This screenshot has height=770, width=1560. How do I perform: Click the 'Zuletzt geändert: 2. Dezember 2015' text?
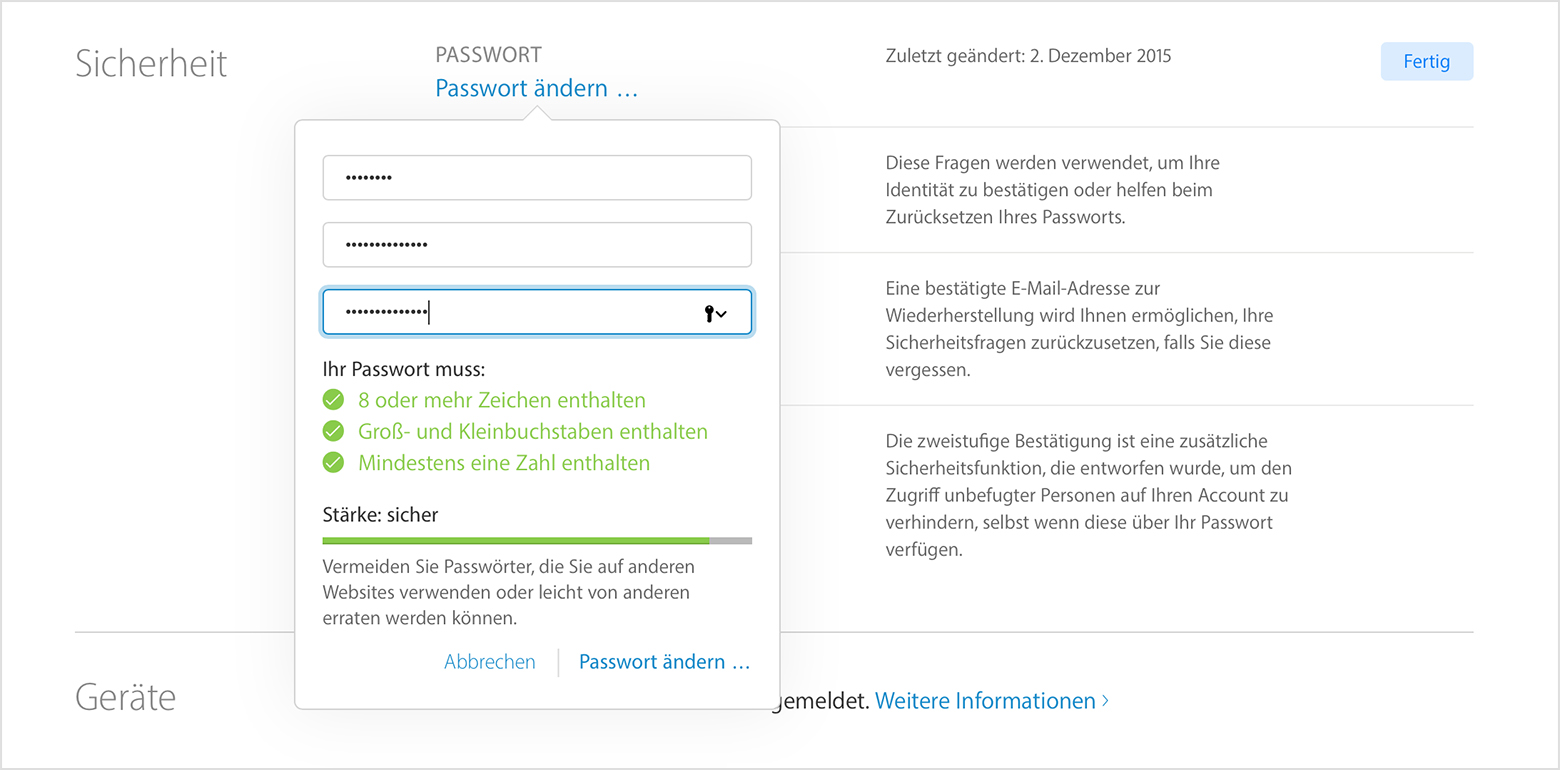coord(1028,56)
